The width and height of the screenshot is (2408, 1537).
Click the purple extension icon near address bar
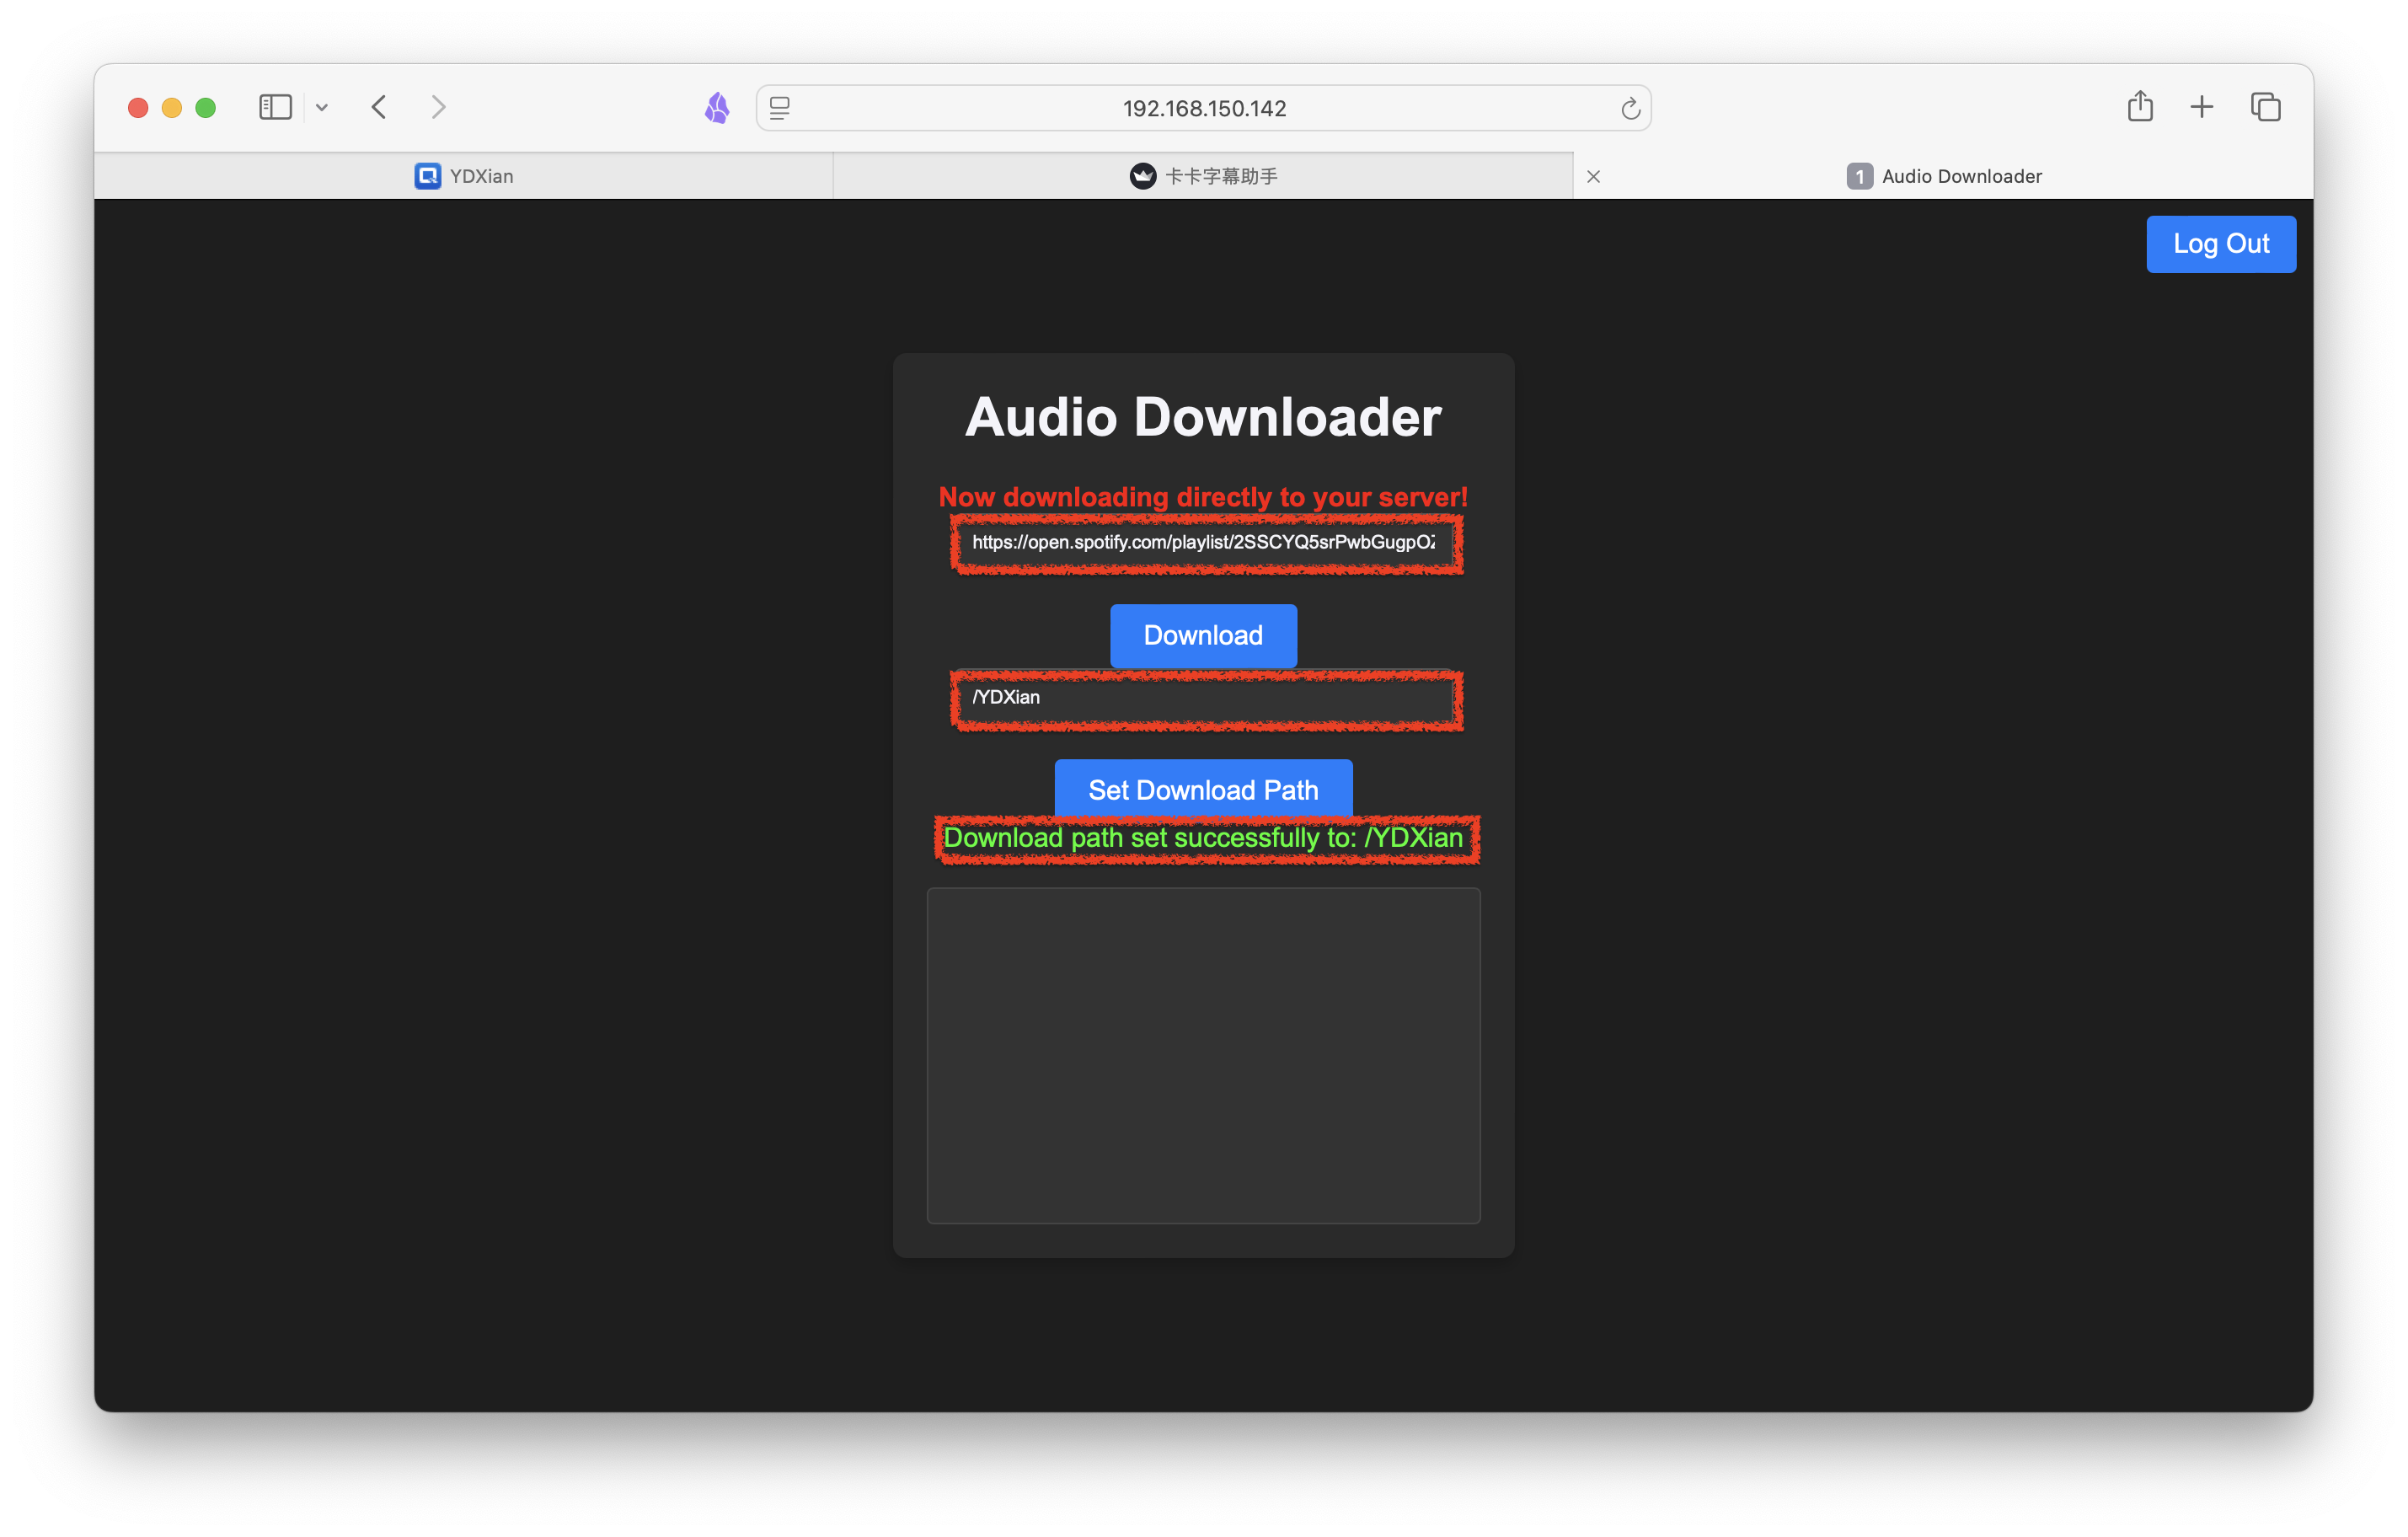[x=717, y=107]
